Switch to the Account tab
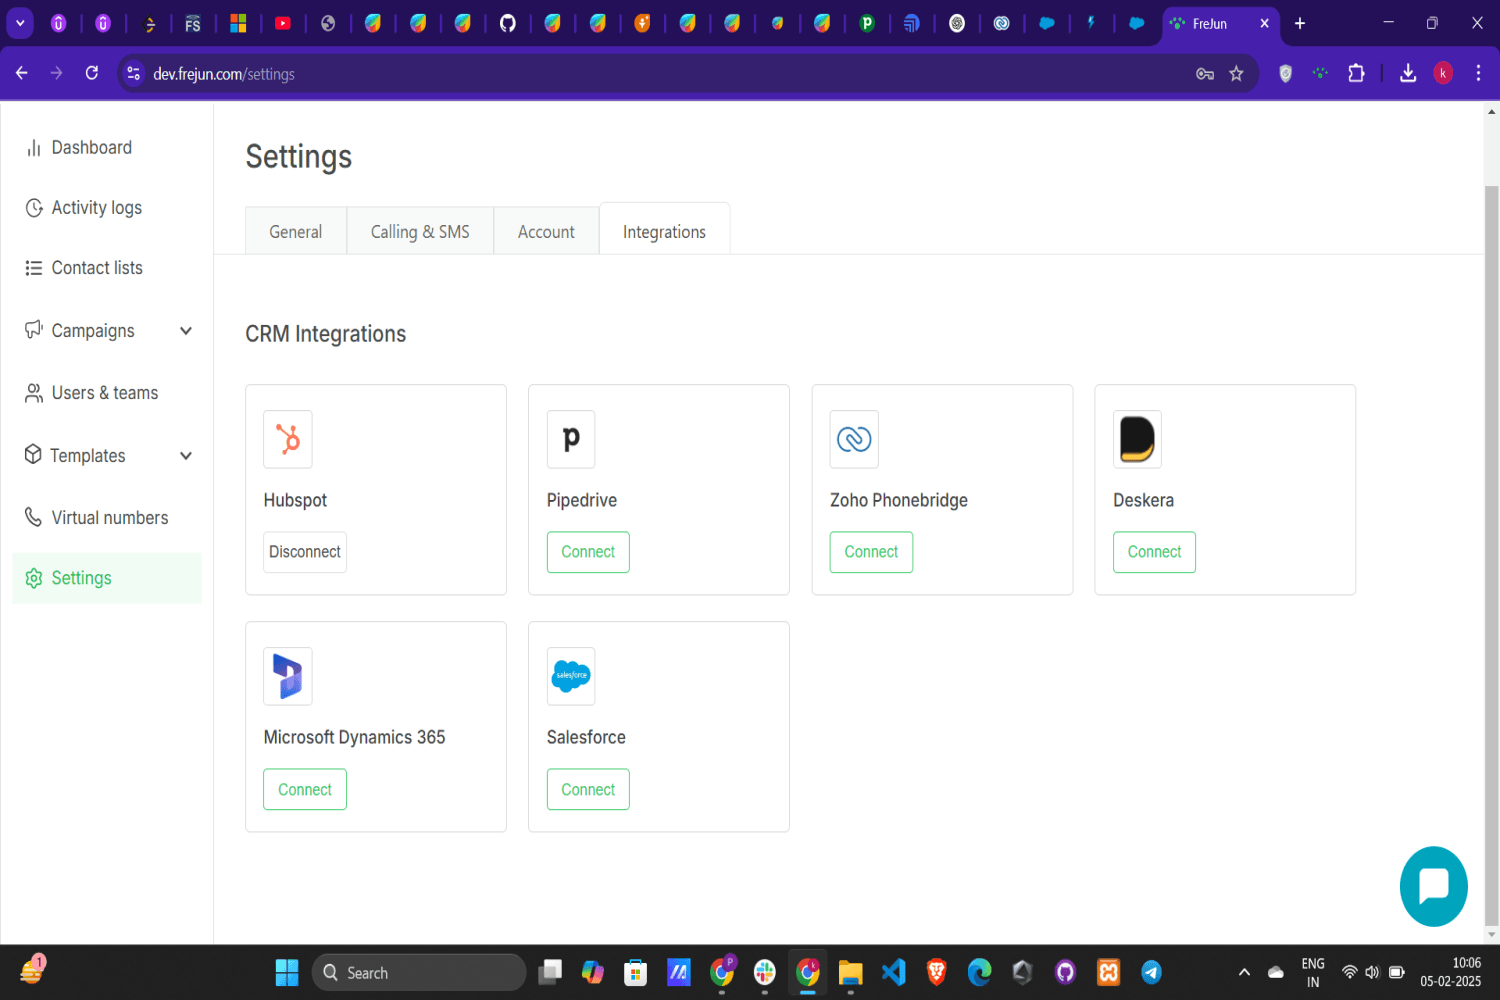 tap(546, 231)
